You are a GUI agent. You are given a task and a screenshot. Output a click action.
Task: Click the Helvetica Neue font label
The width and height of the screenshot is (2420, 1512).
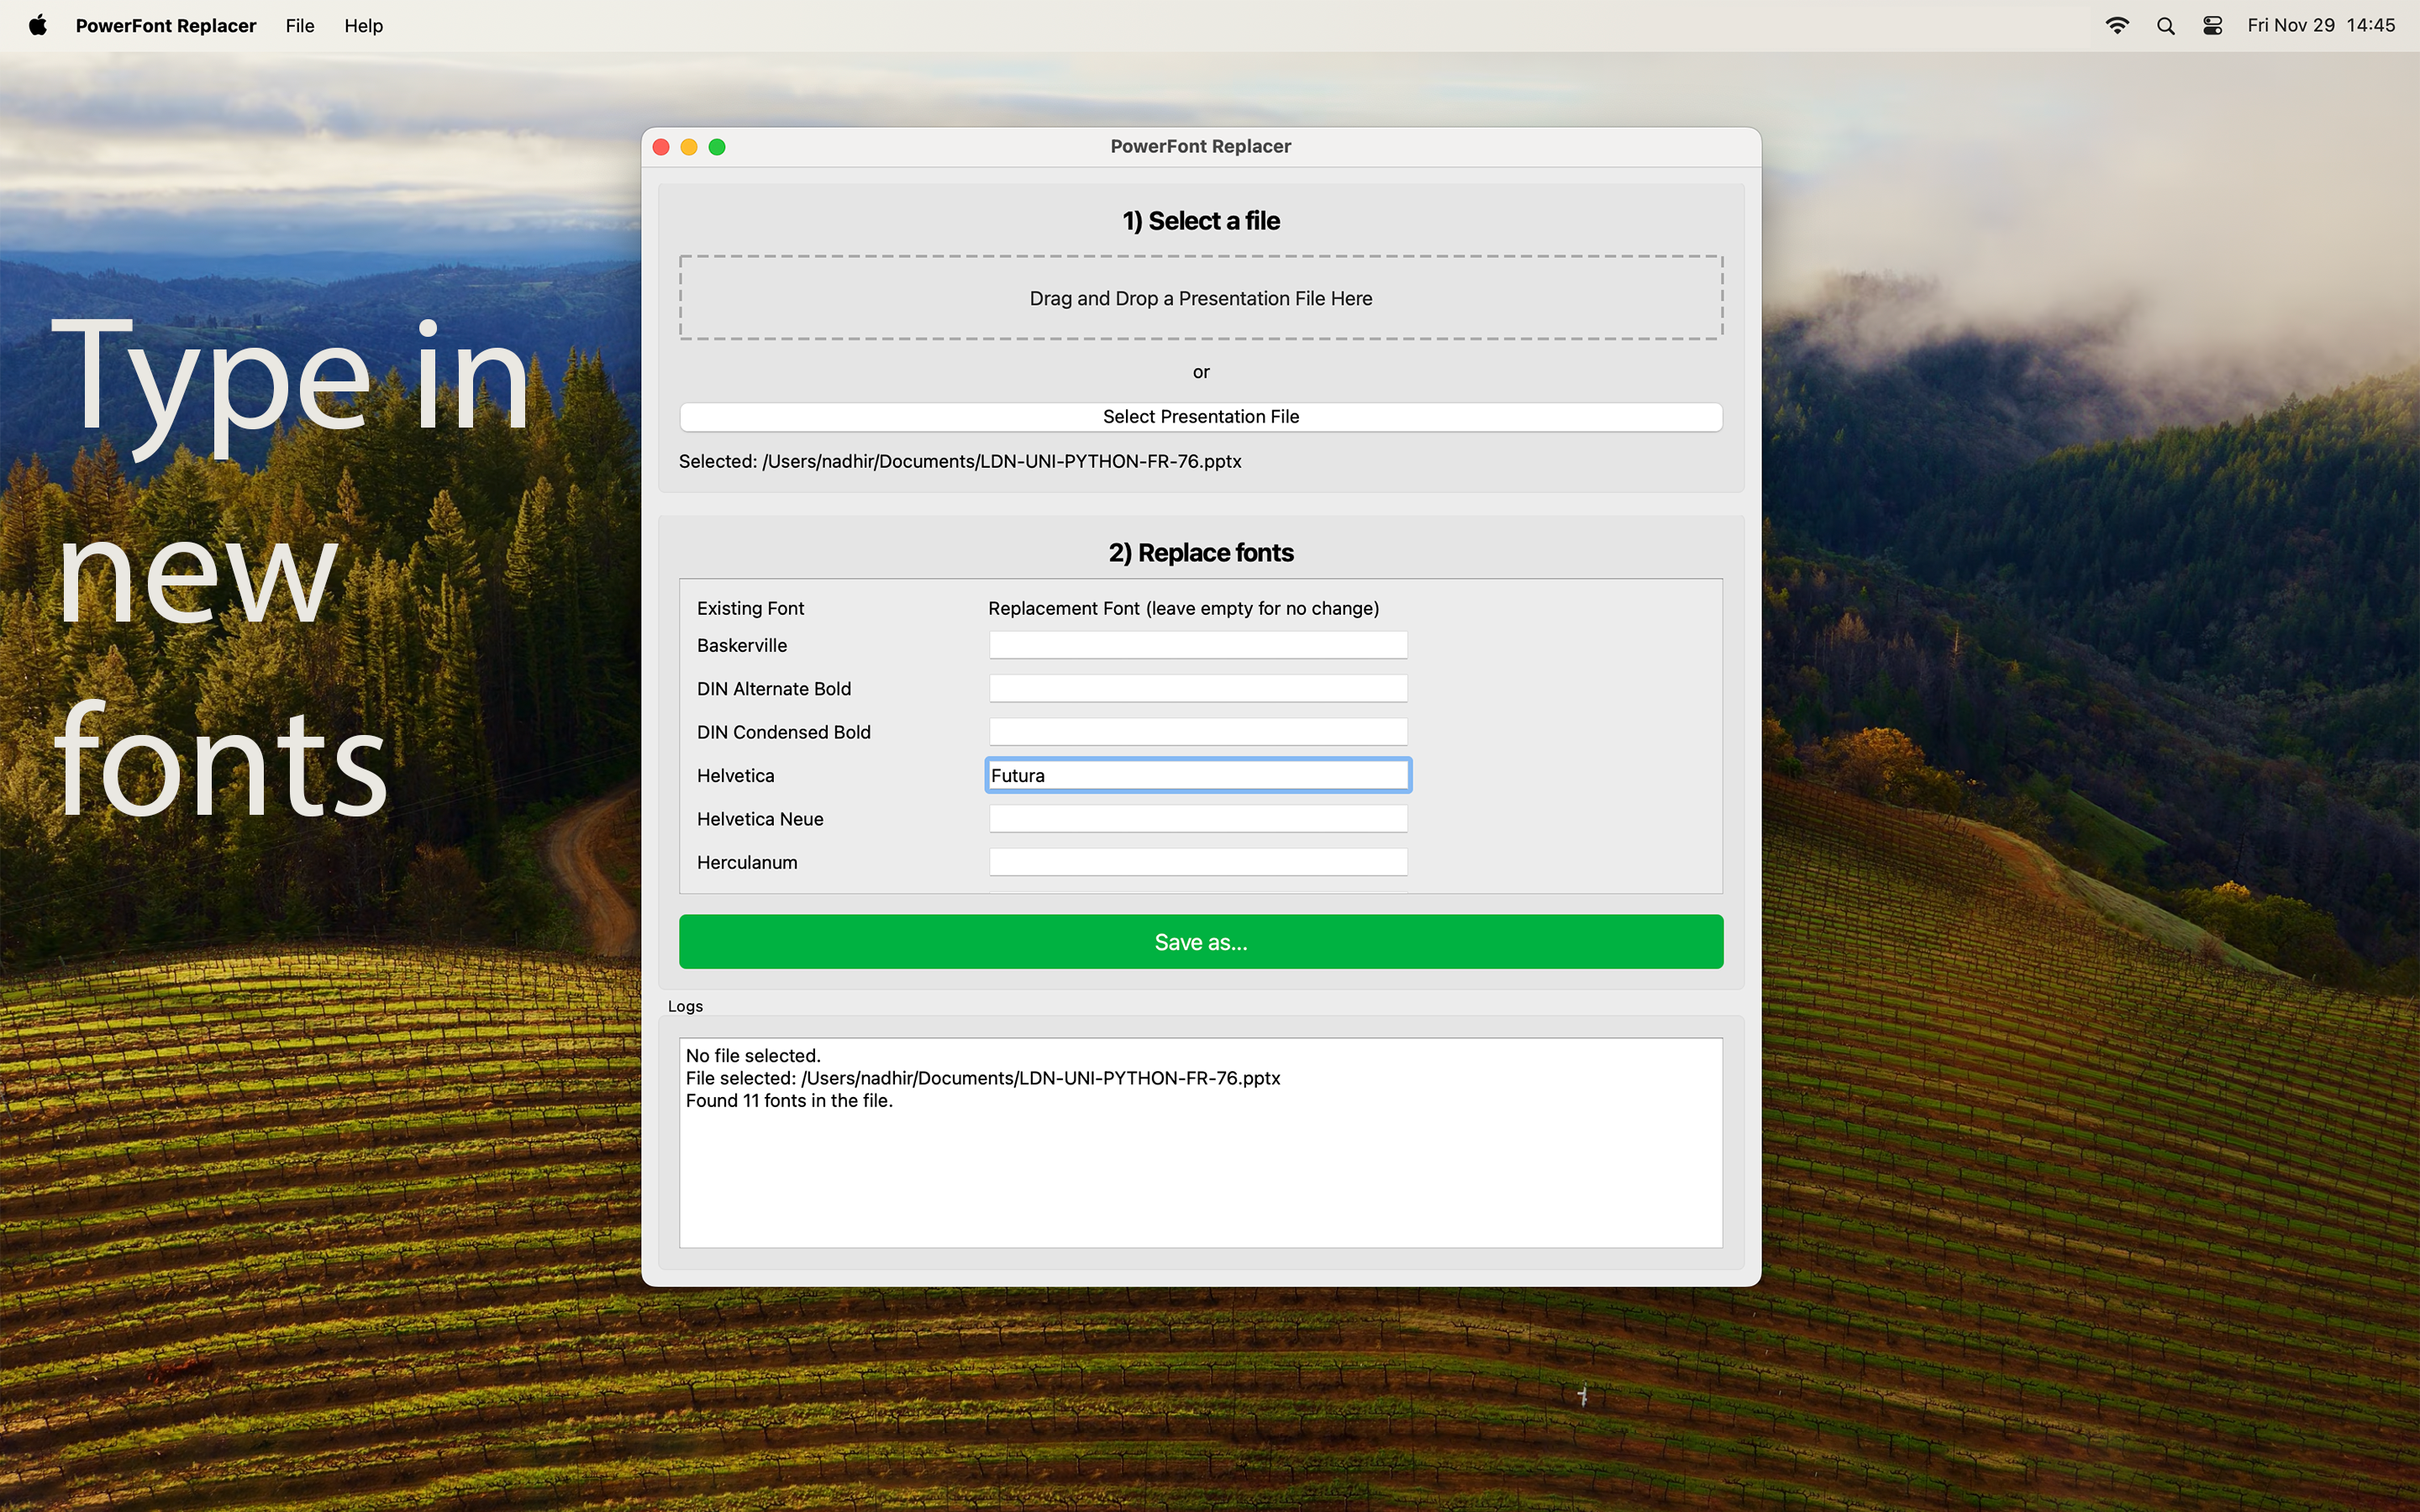click(760, 819)
